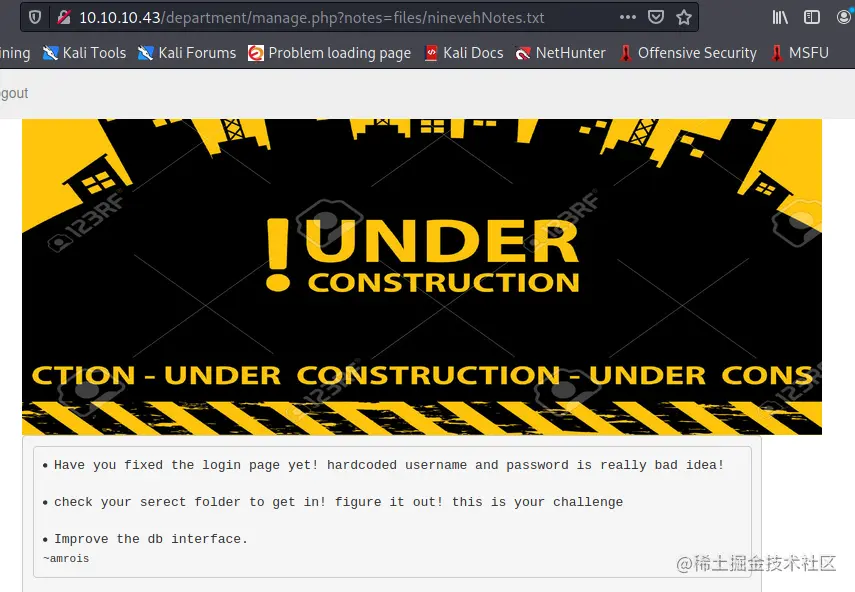Open the Kali Docs bookmark
The image size is (855, 592).
click(x=464, y=53)
